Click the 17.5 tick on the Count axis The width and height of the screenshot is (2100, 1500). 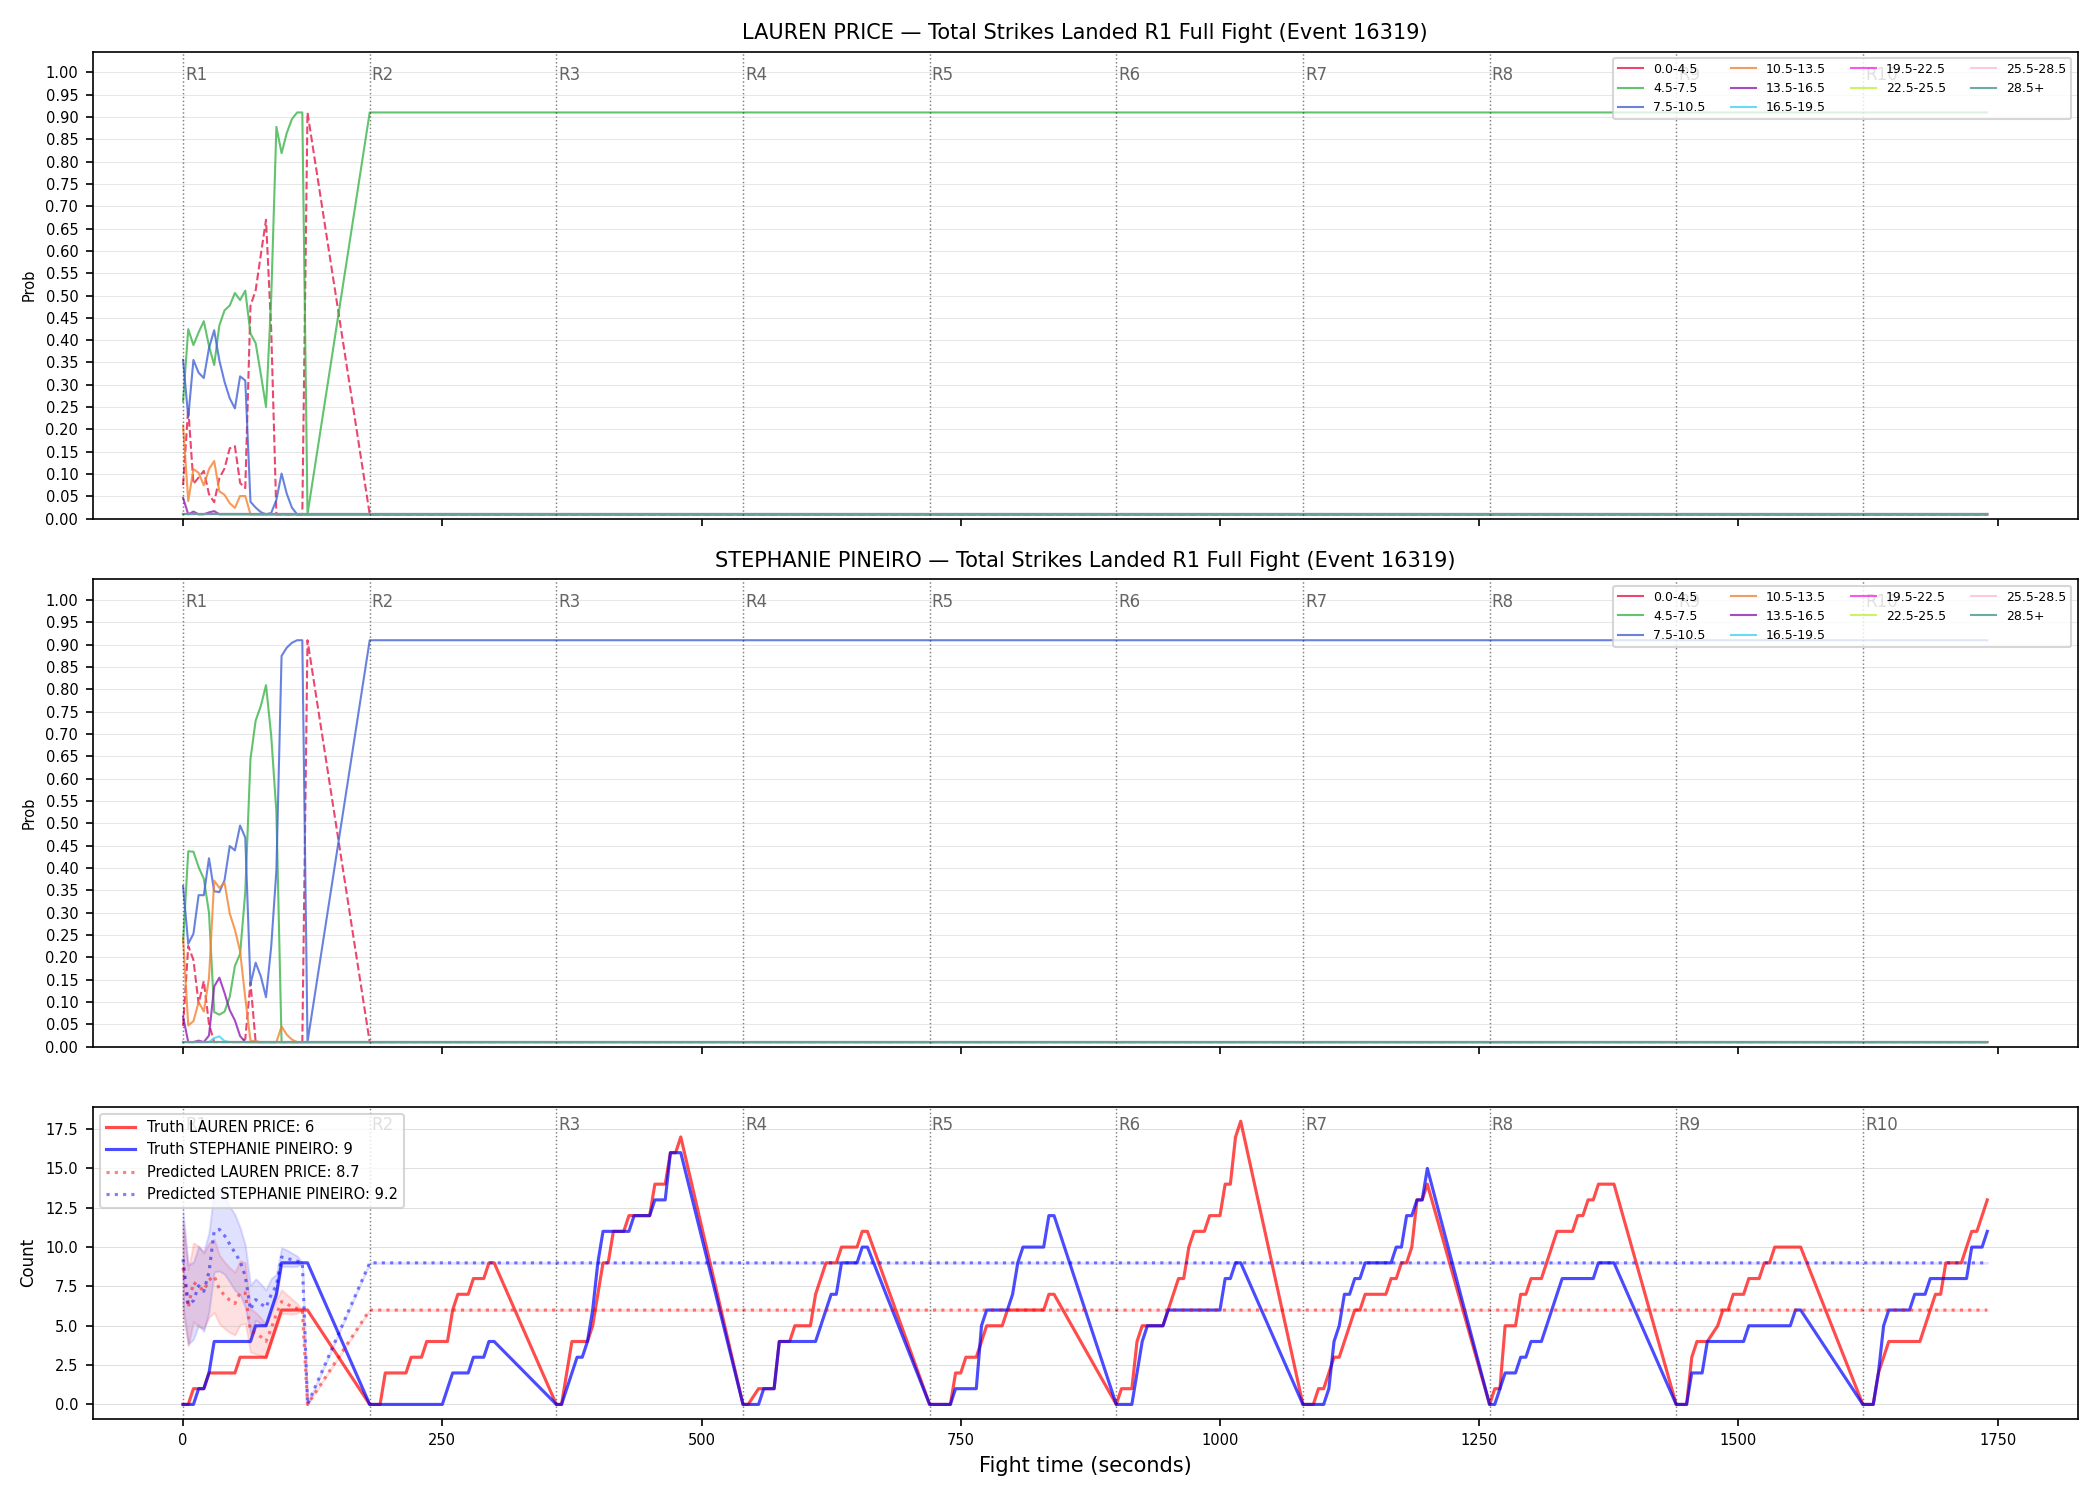click(65, 1130)
